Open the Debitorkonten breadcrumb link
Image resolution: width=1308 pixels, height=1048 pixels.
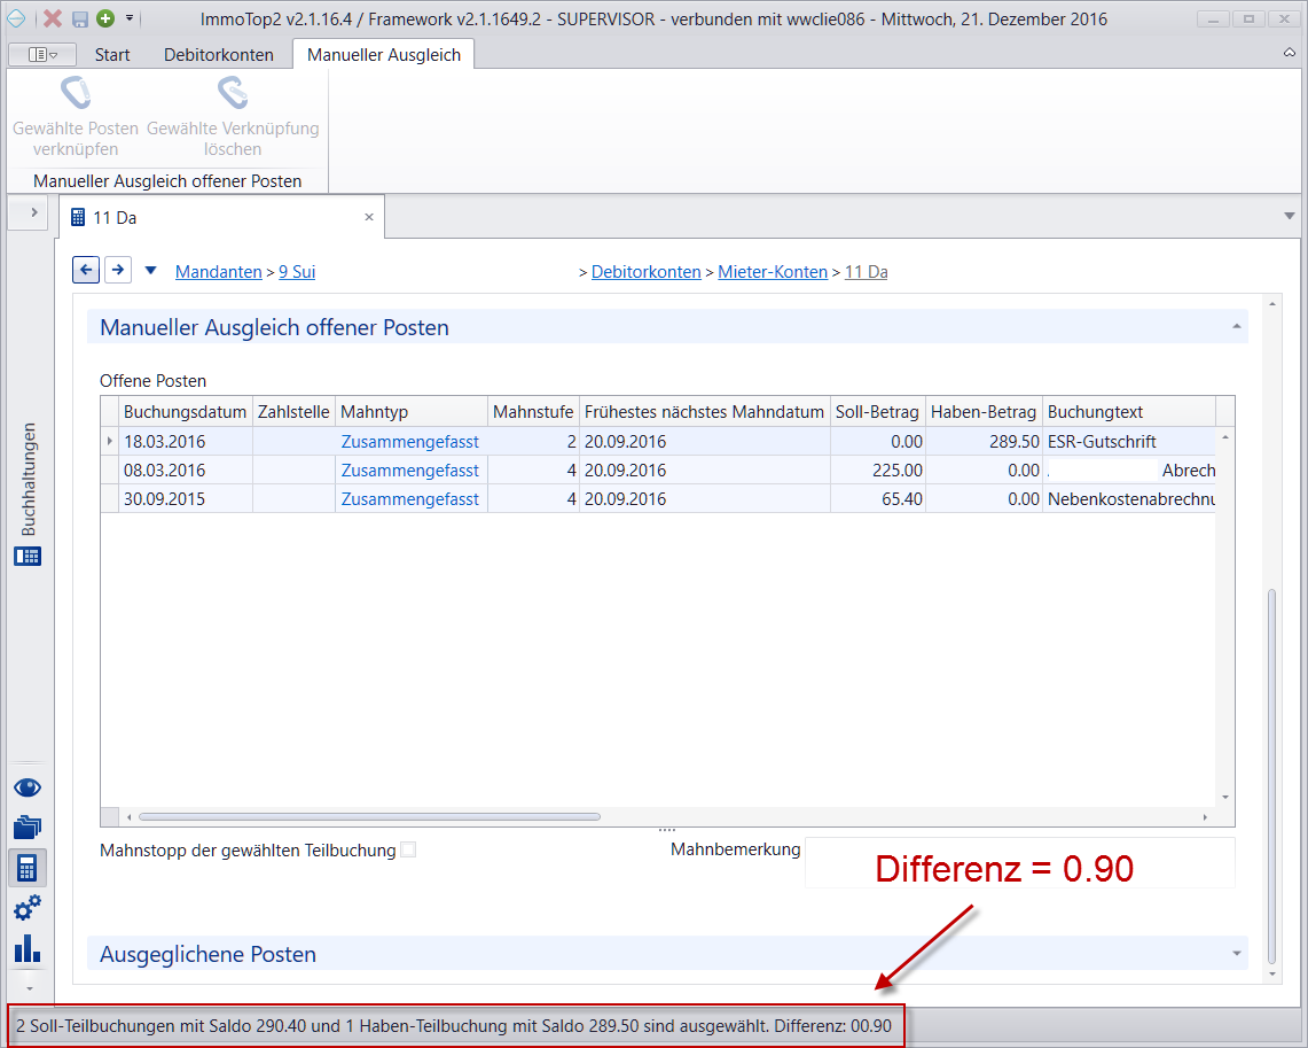[x=646, y=272]
